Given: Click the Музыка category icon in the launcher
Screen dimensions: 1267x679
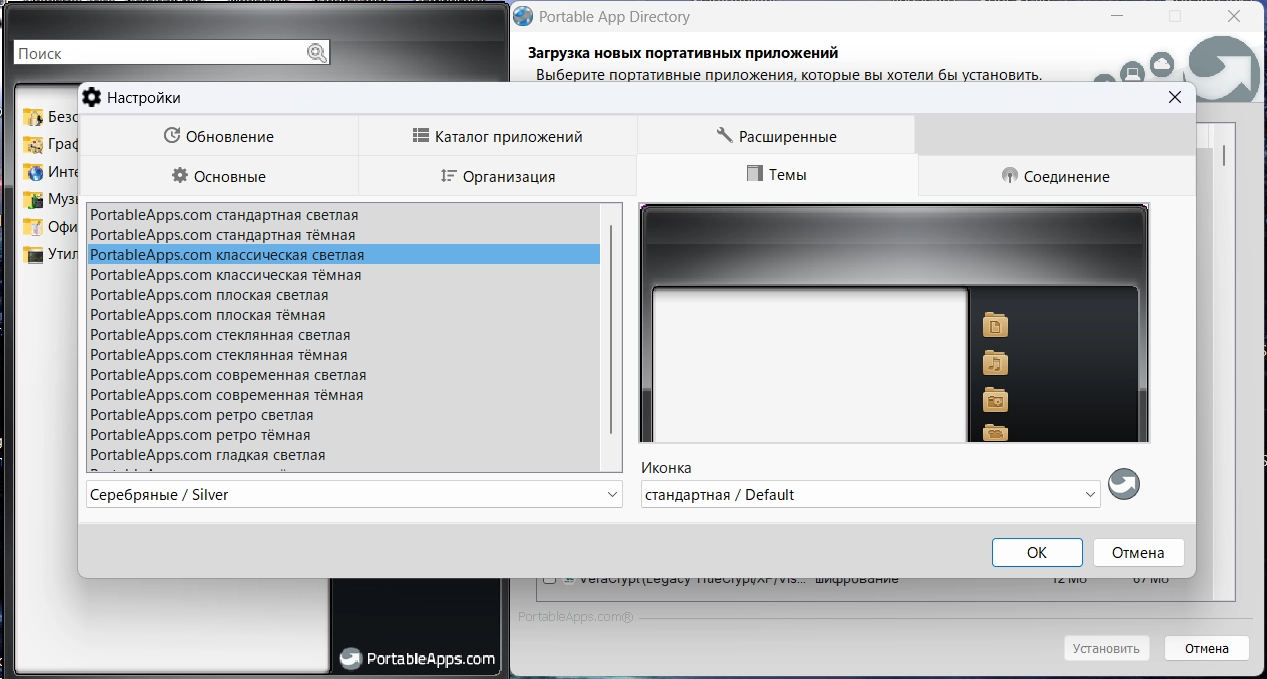Looking at the screenshot, I should [x=34, y=199].
